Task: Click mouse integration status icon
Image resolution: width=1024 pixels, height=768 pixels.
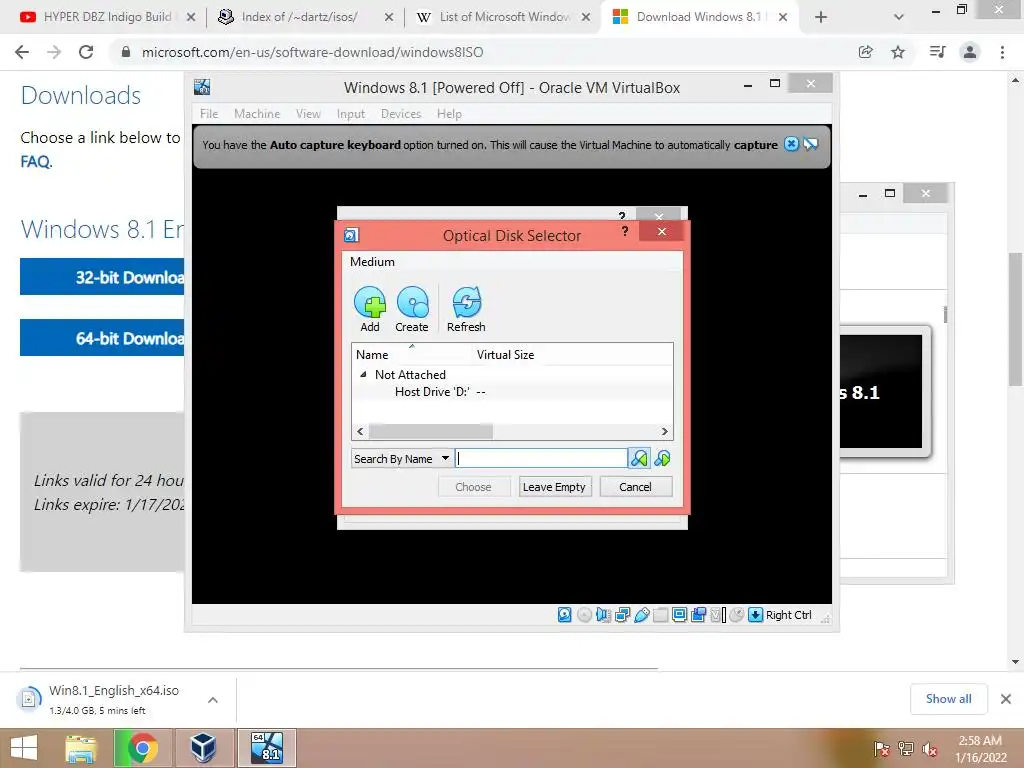Action: pos(737,615)
